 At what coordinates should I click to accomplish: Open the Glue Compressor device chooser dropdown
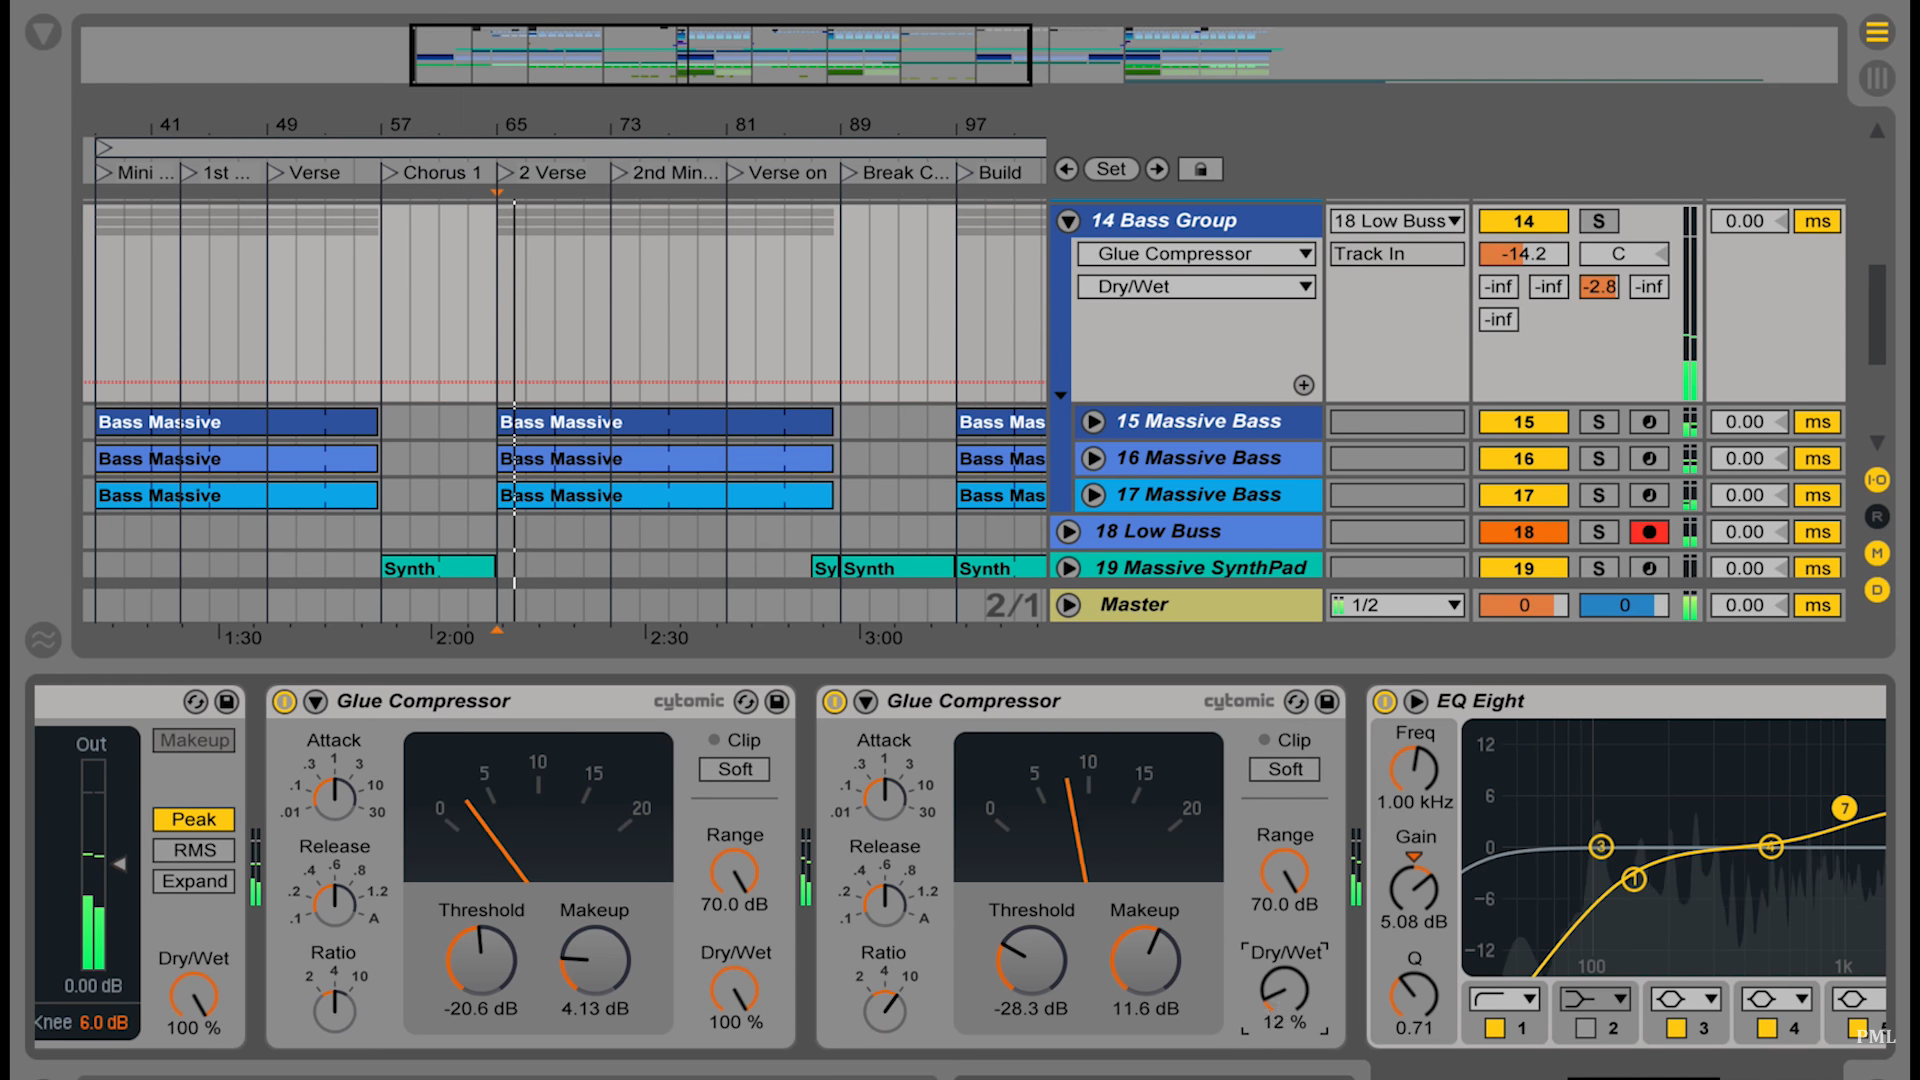point(1196,254)
